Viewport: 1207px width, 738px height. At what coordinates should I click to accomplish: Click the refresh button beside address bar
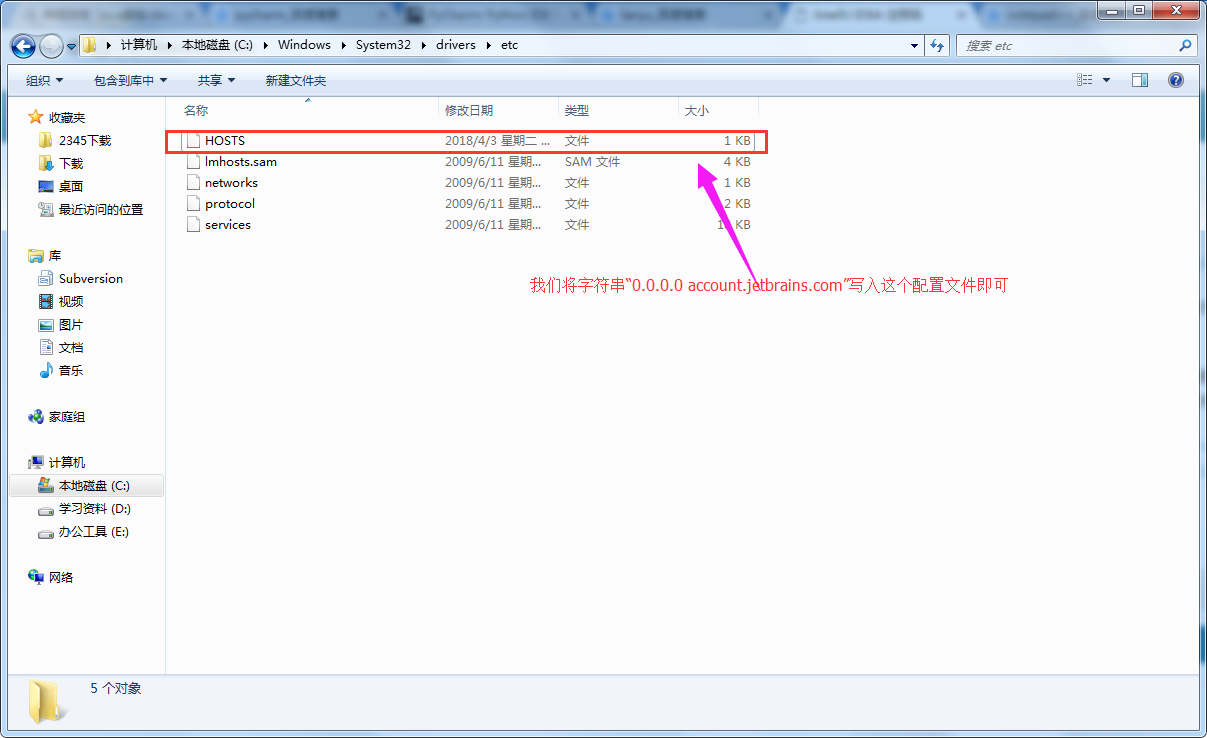[x=937, y=46]
